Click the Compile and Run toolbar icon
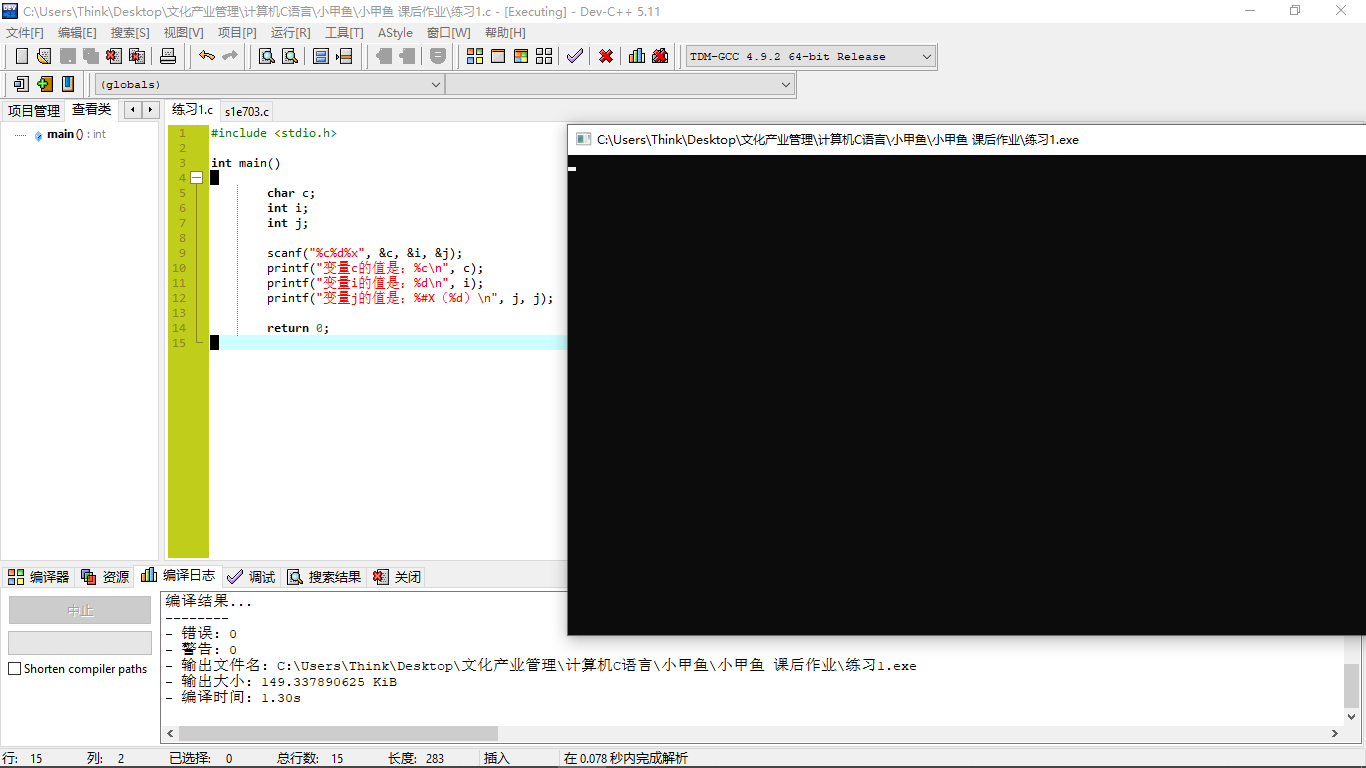The width and height of the screenshot is (1366, 768). 521,56
